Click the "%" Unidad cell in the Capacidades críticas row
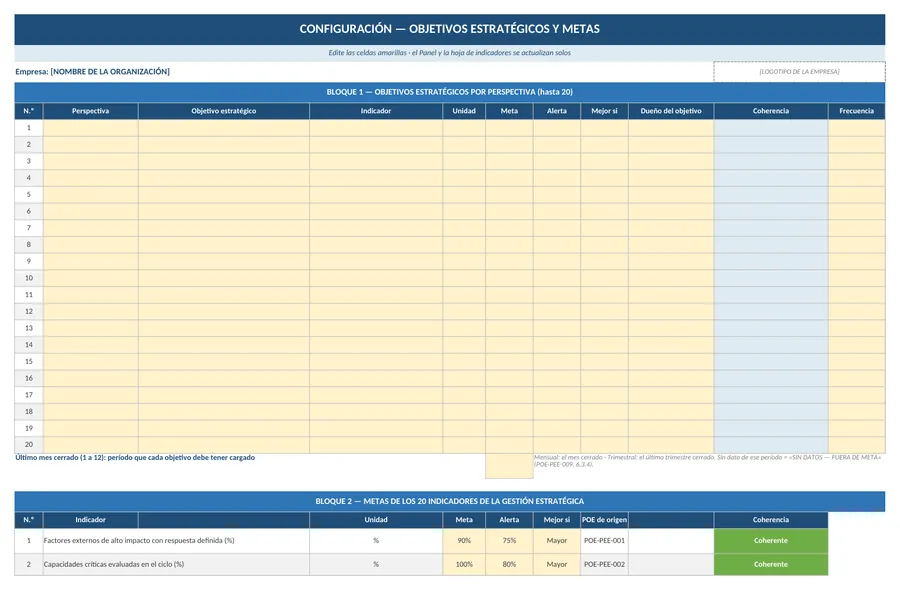 [376, 564]
